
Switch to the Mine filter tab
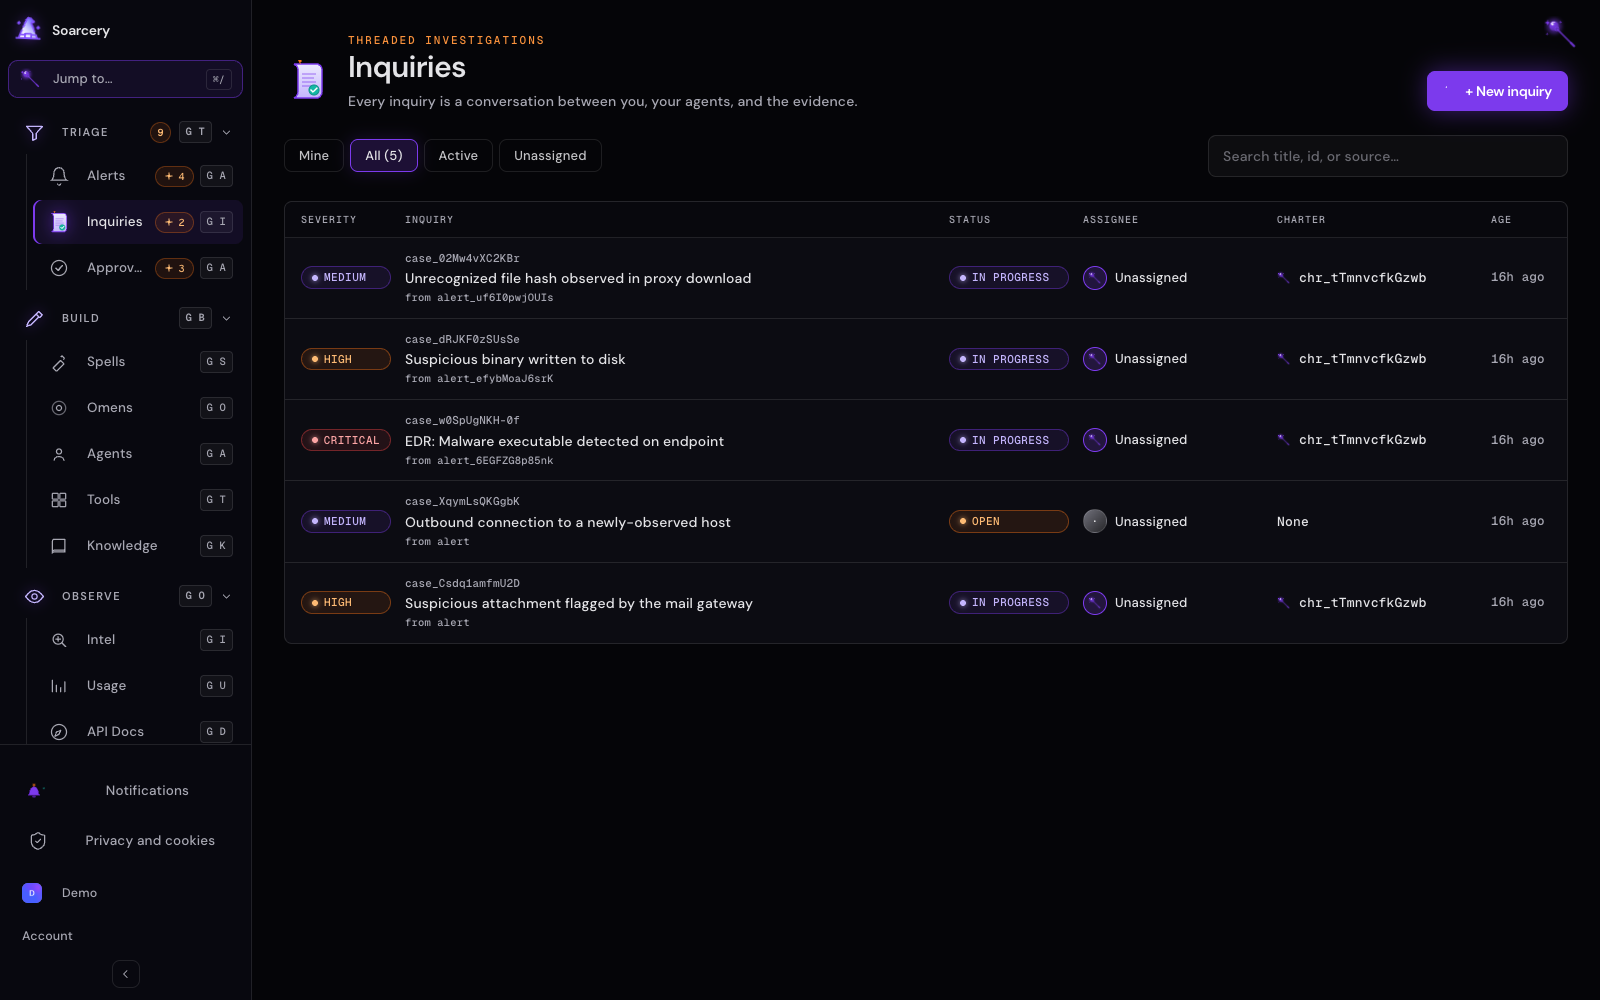click(x=314, y=156)
